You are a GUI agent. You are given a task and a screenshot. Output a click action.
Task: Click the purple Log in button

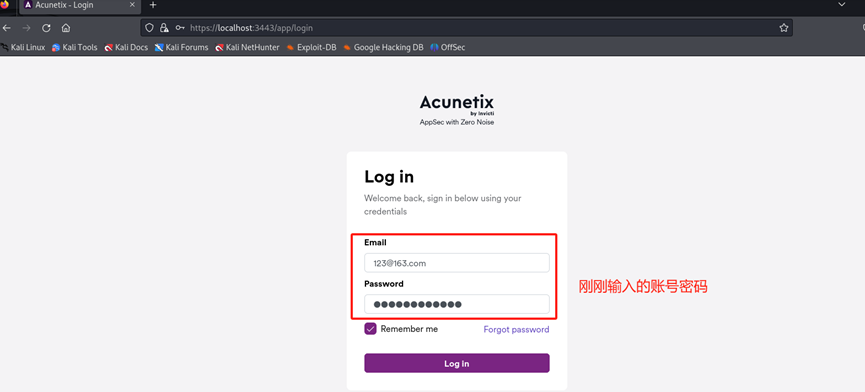pos(457,363)
